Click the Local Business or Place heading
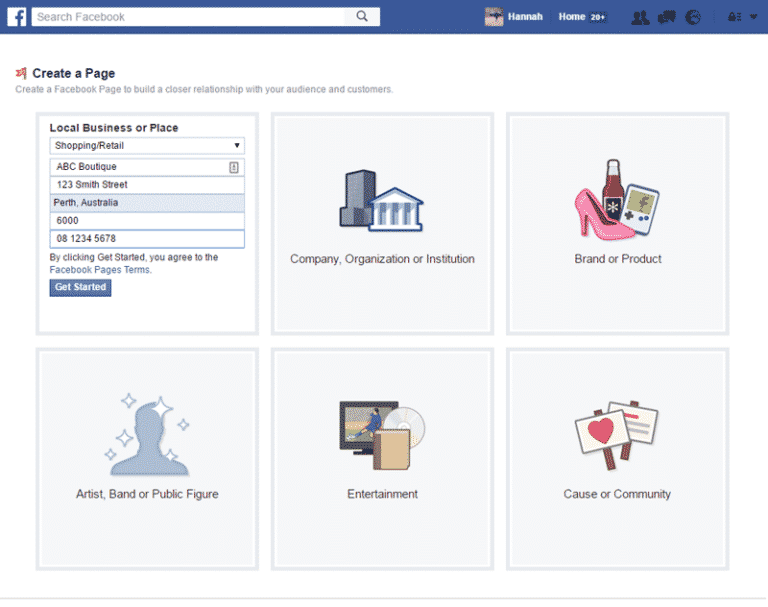Viewport: 768px width, 607px height. (x=114, y=128)
